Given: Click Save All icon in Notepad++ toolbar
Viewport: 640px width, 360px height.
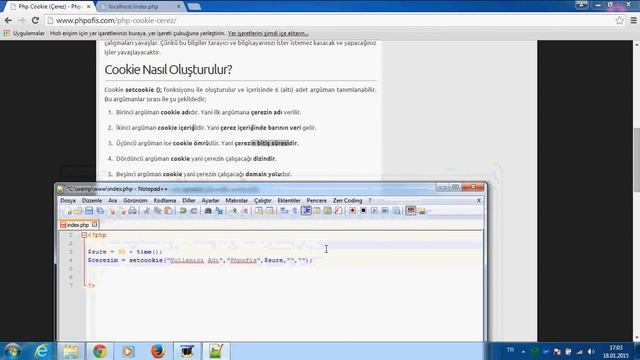Looking at the screenshot, I should pyautogui.click(x=100, y=211).
